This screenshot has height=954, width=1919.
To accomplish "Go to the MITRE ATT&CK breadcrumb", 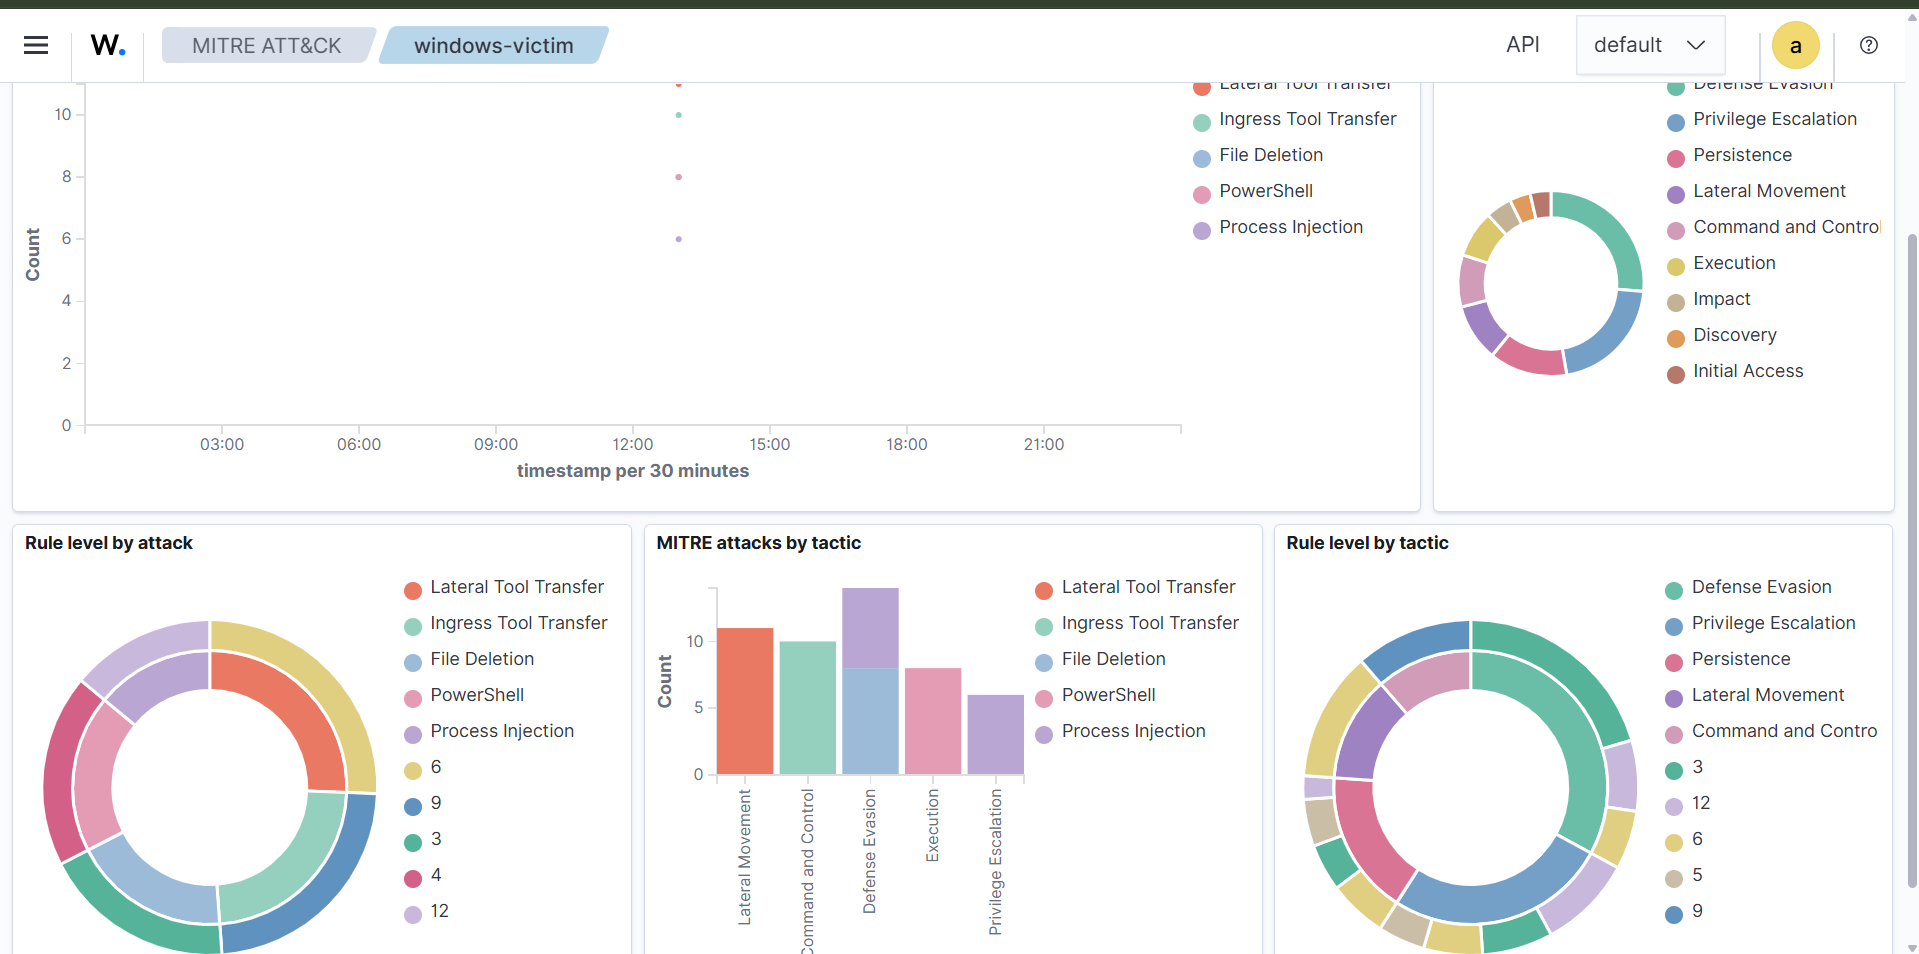I will point(267,45).
